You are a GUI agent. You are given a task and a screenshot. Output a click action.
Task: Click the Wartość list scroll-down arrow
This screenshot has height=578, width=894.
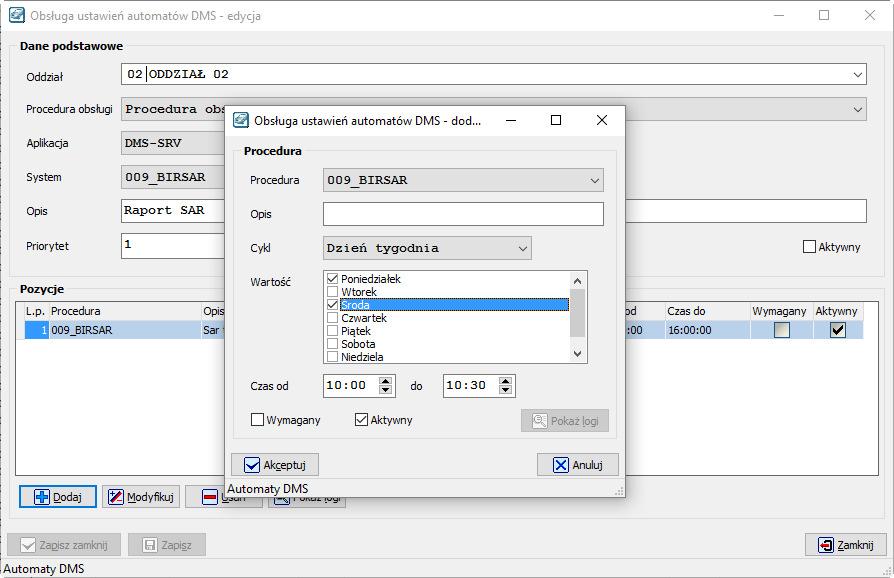click(577, 354)
